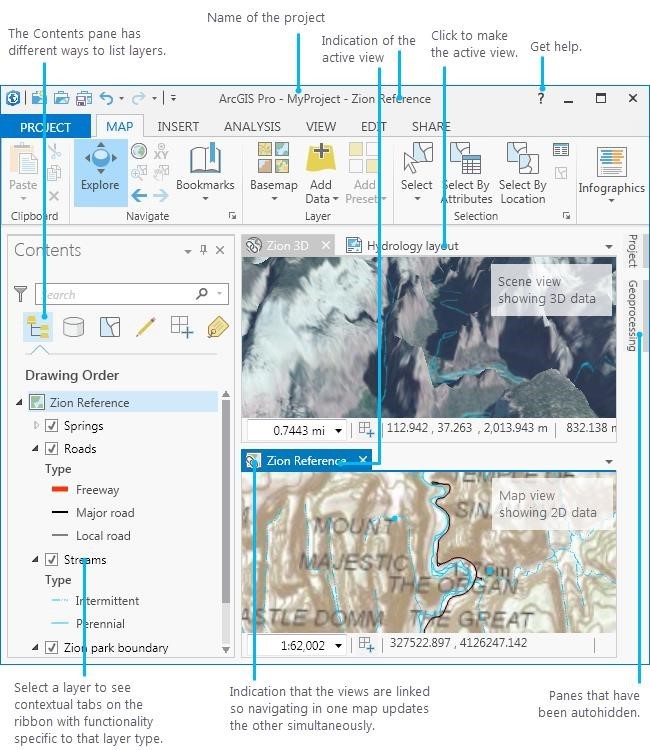
Task: Open Attribute Table icon in Selection group
Action: [x=561, y=150]
